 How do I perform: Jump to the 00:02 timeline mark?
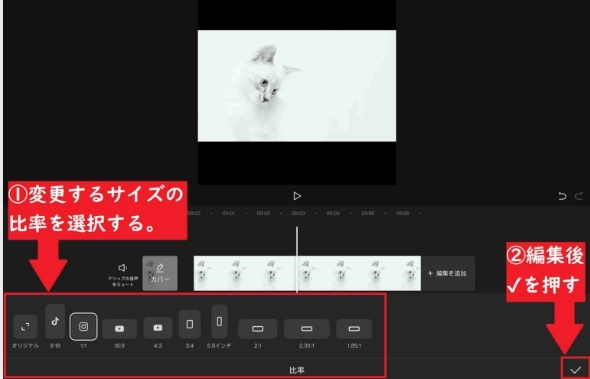coord(263,213)
